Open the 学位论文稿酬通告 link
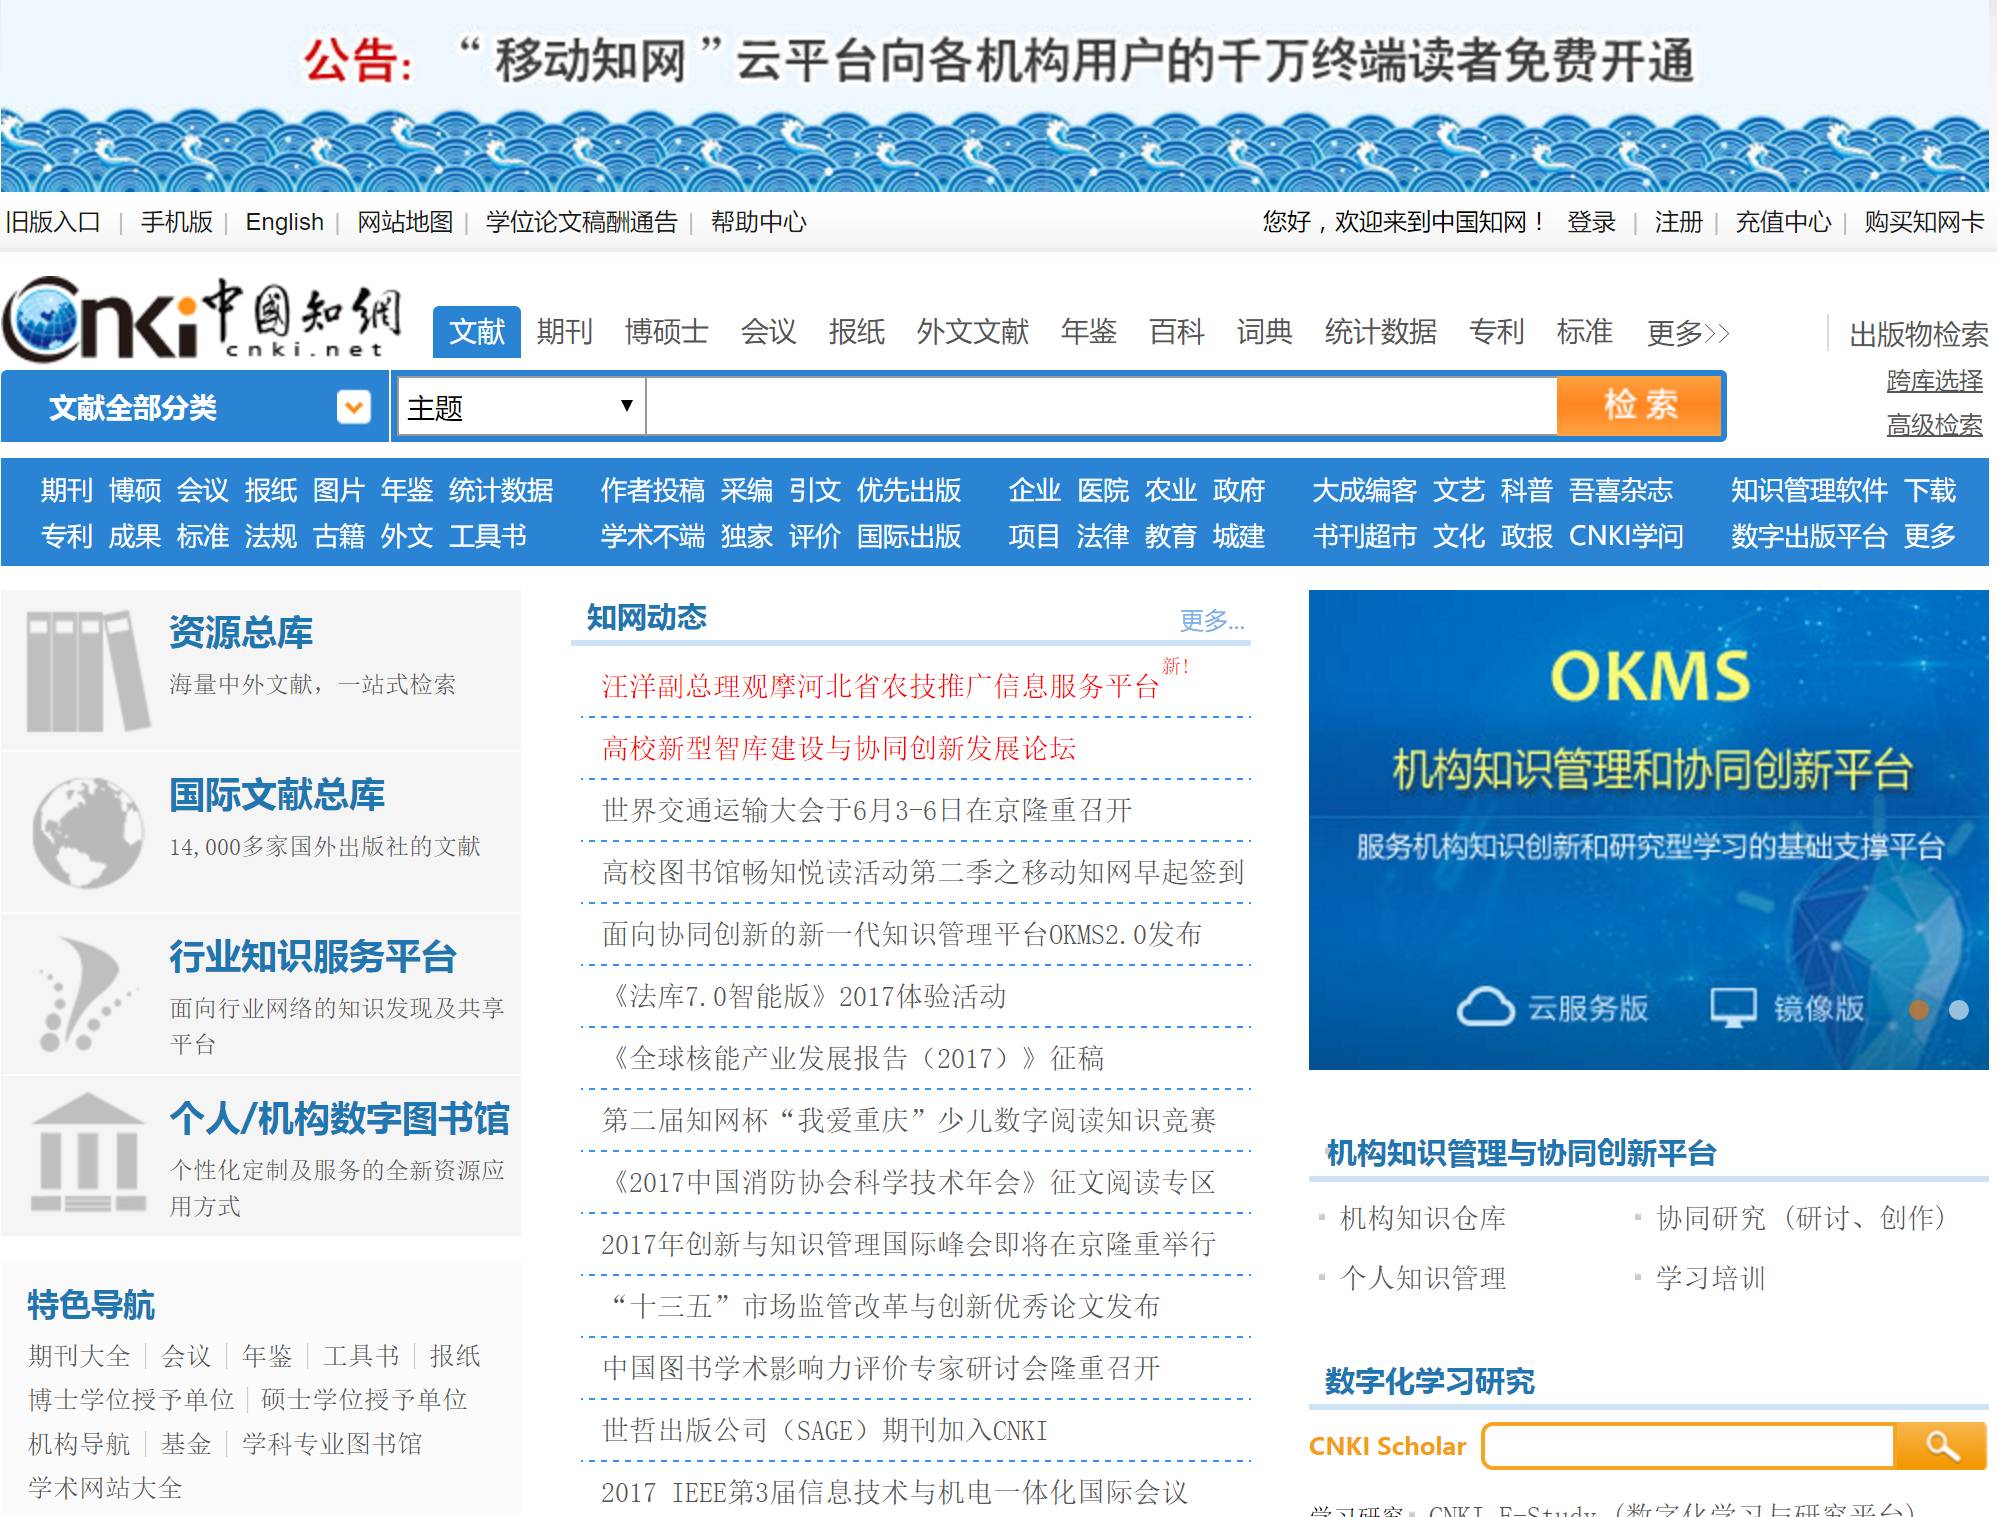 tap(582, 222)
